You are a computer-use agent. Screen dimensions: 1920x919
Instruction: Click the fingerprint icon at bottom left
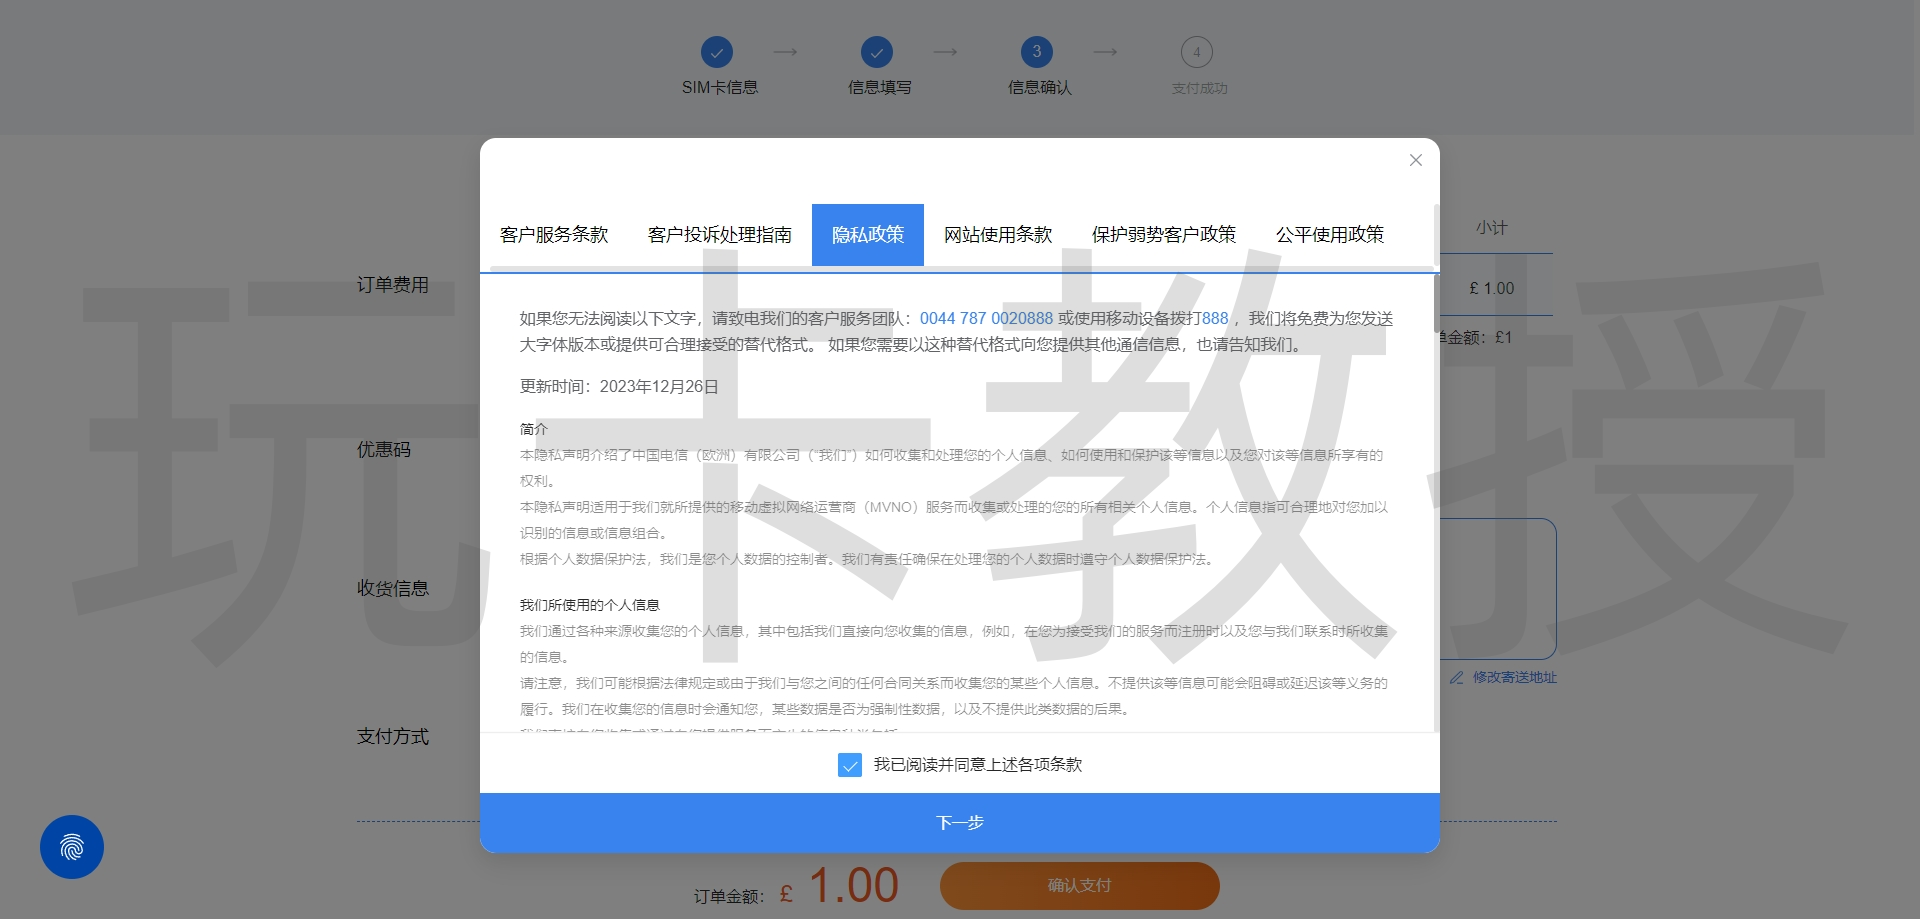click(71, 846)
